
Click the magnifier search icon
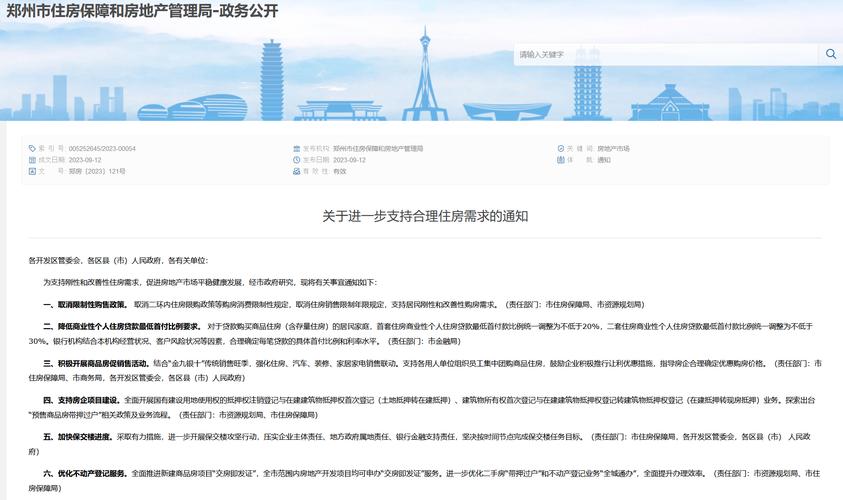[831, 54]
